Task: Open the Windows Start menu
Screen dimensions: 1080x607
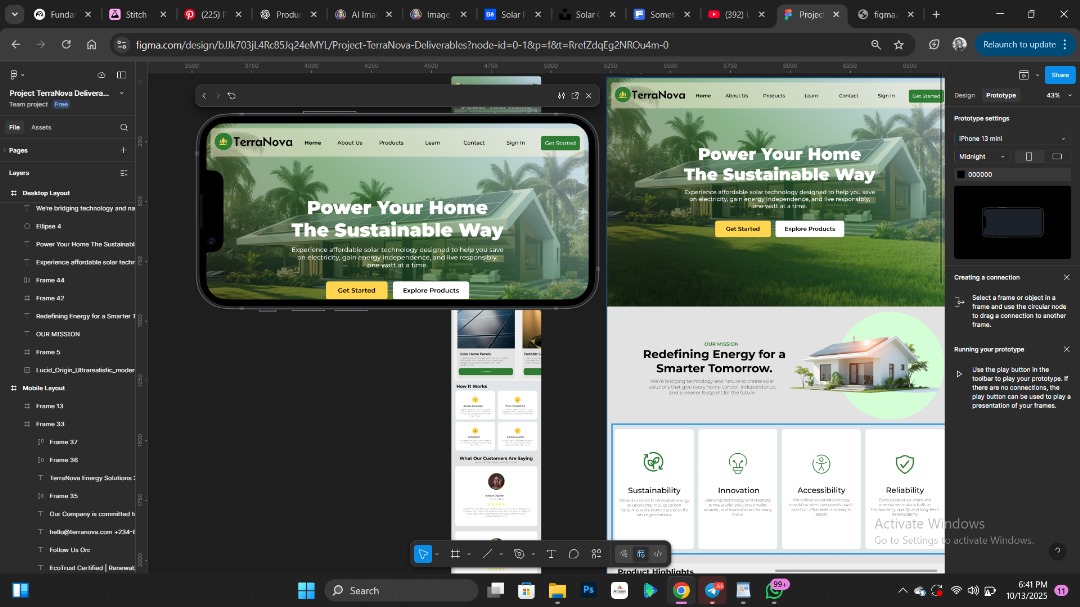Action: pos(306,590)
